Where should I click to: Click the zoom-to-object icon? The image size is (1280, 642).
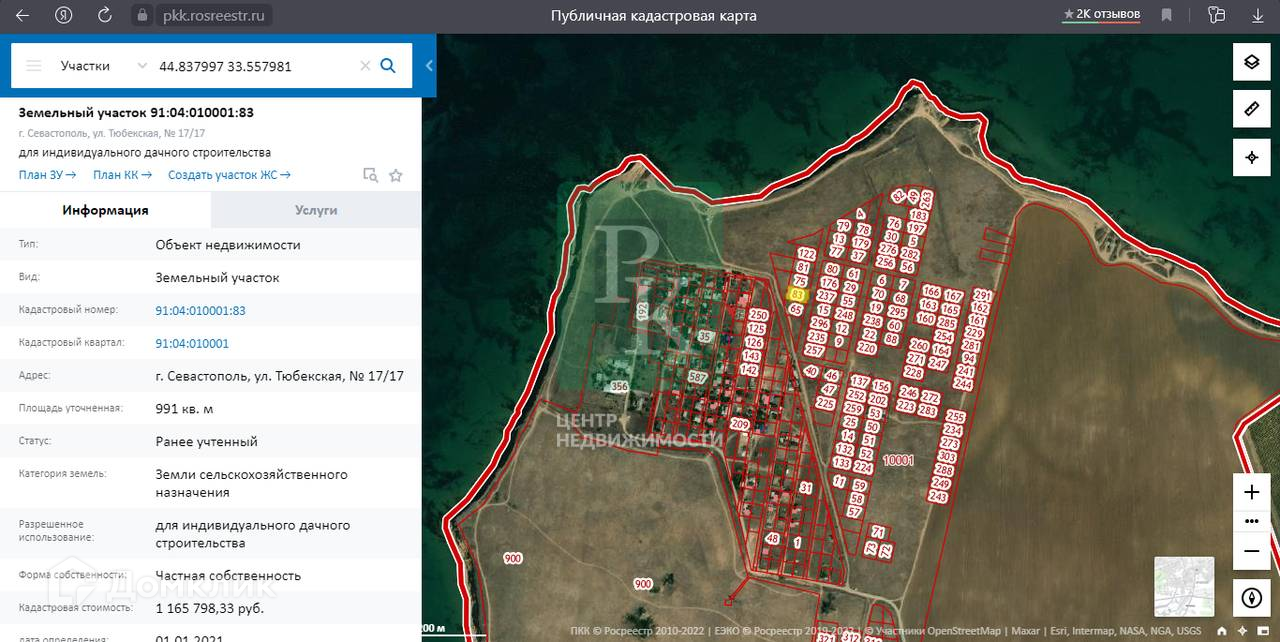pos(370,175)
